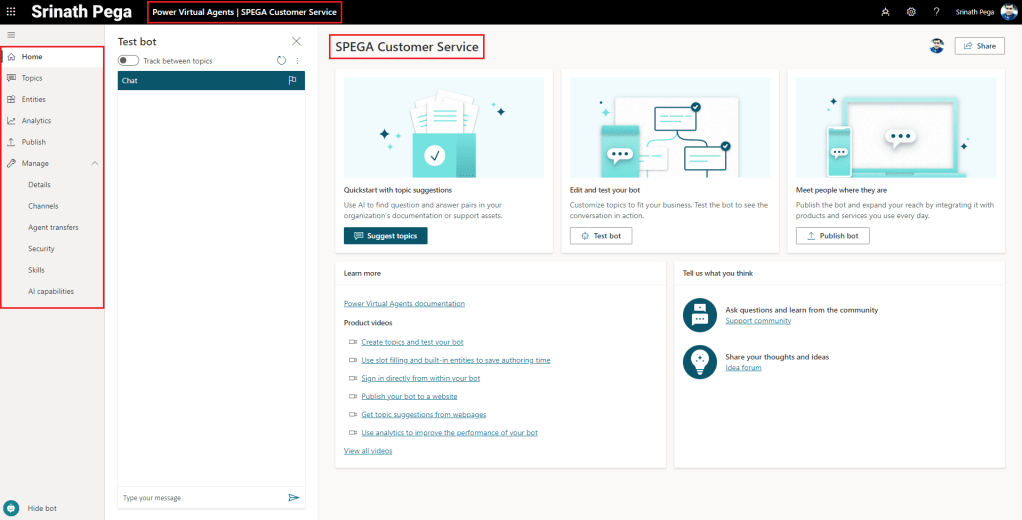Open Power Virtual Agents documentation link
This screenshot has height=520, width=1022.
(x=404, y=303)
